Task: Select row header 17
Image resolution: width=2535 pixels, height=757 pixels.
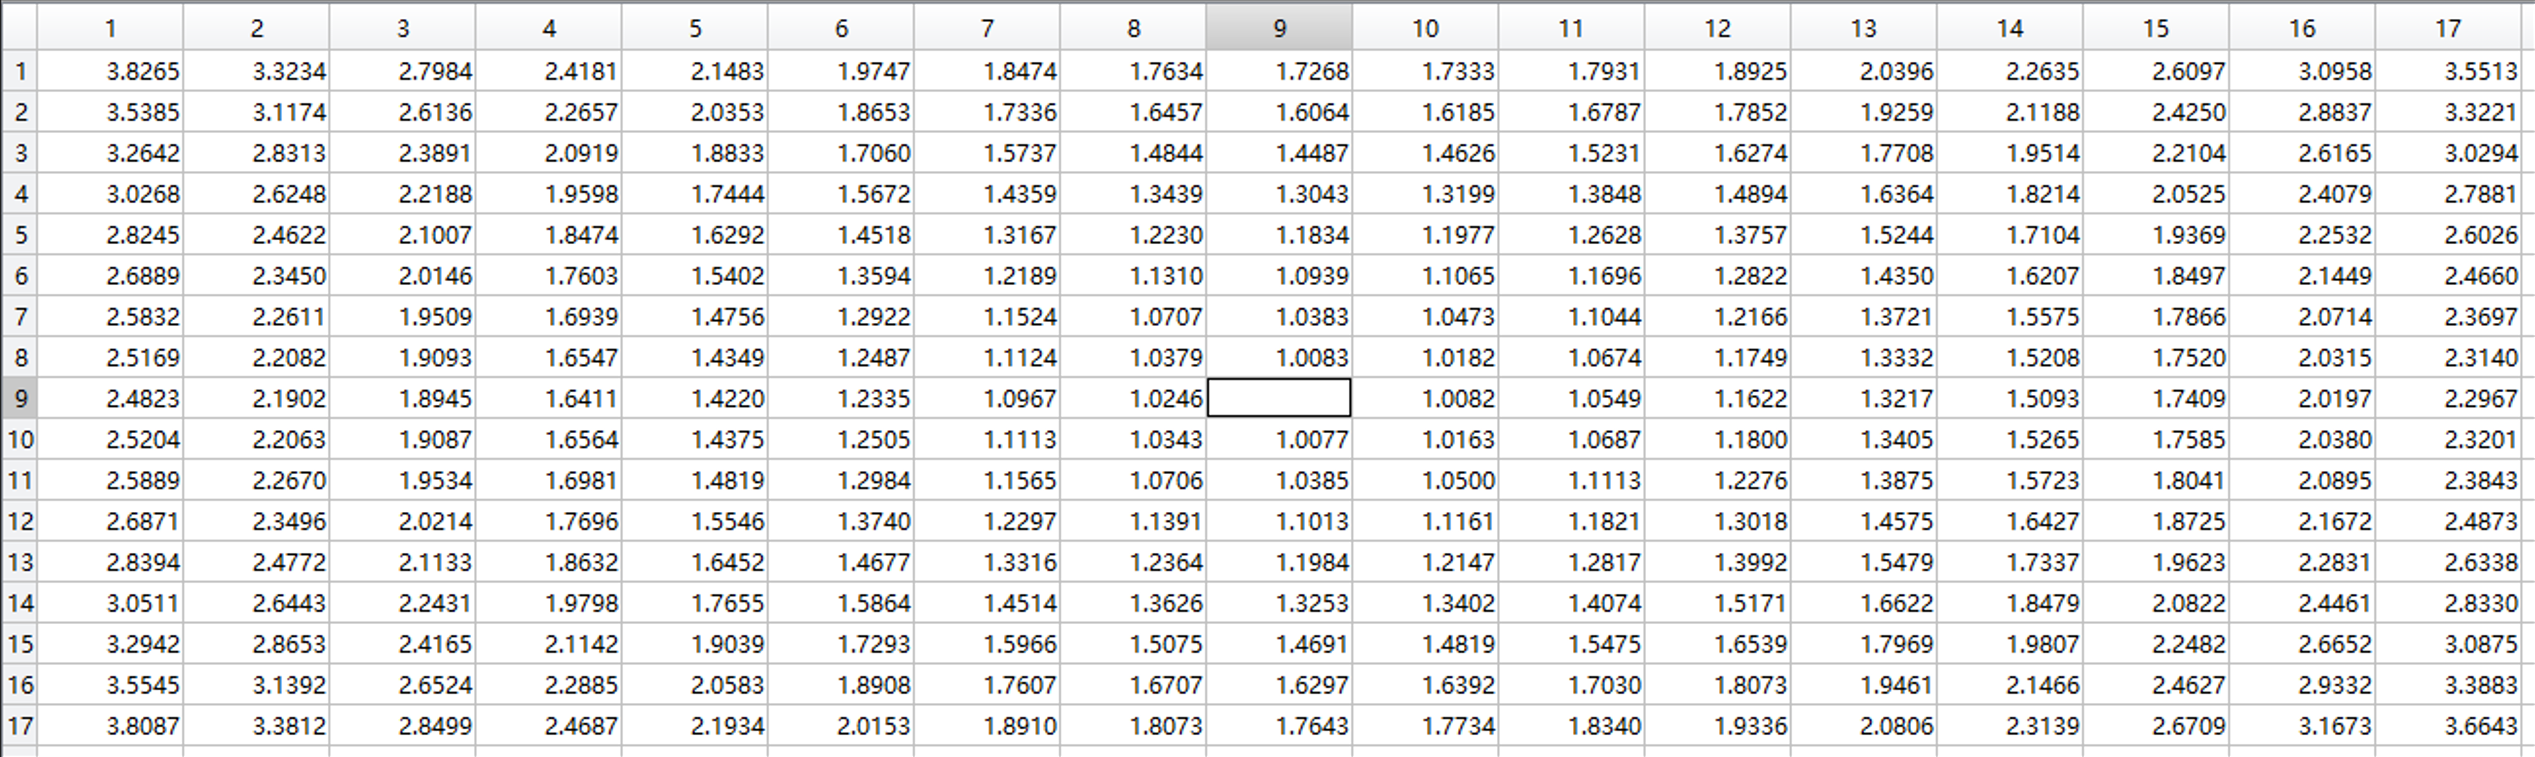Action: [19, 726]
